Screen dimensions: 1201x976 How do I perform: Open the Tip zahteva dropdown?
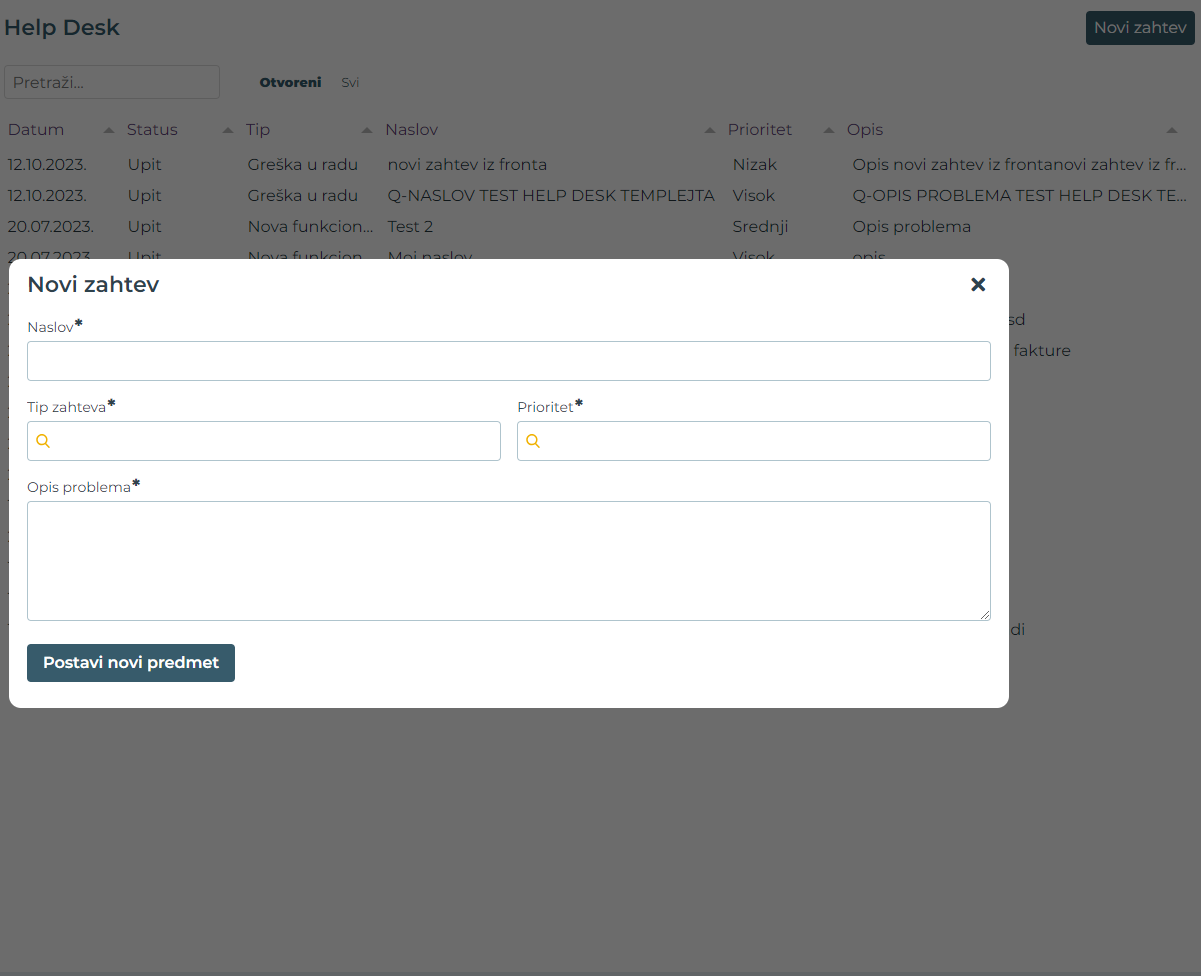coord(275,441)
